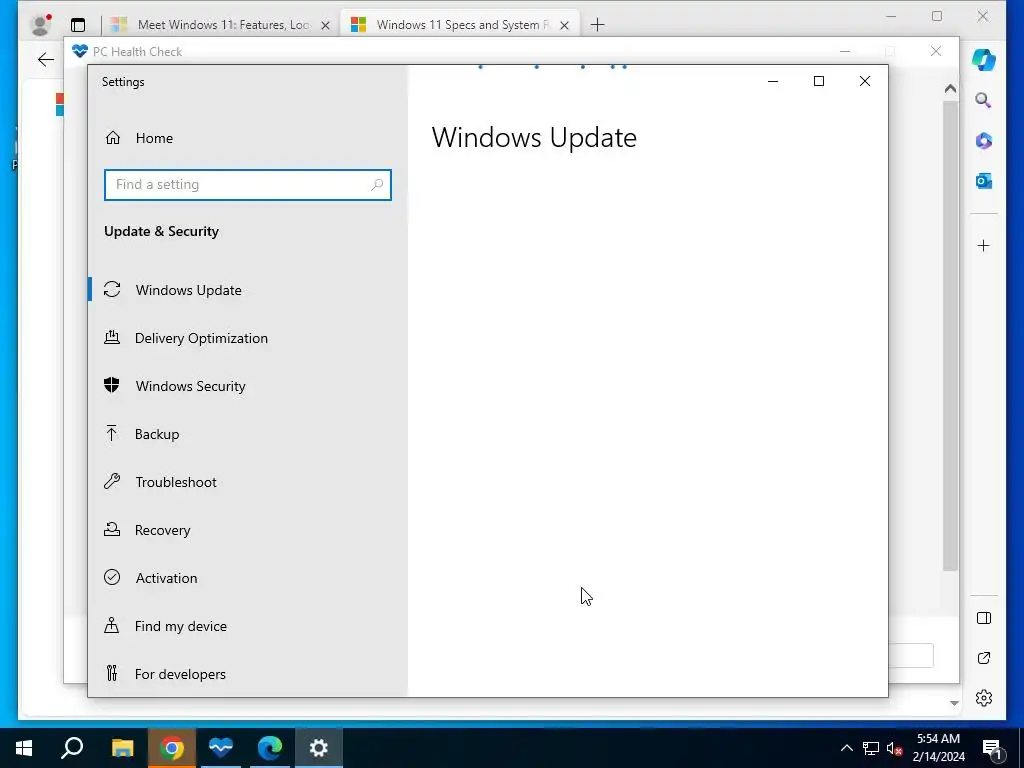Open taskbar Search
1024x768 pixels.
72,748
